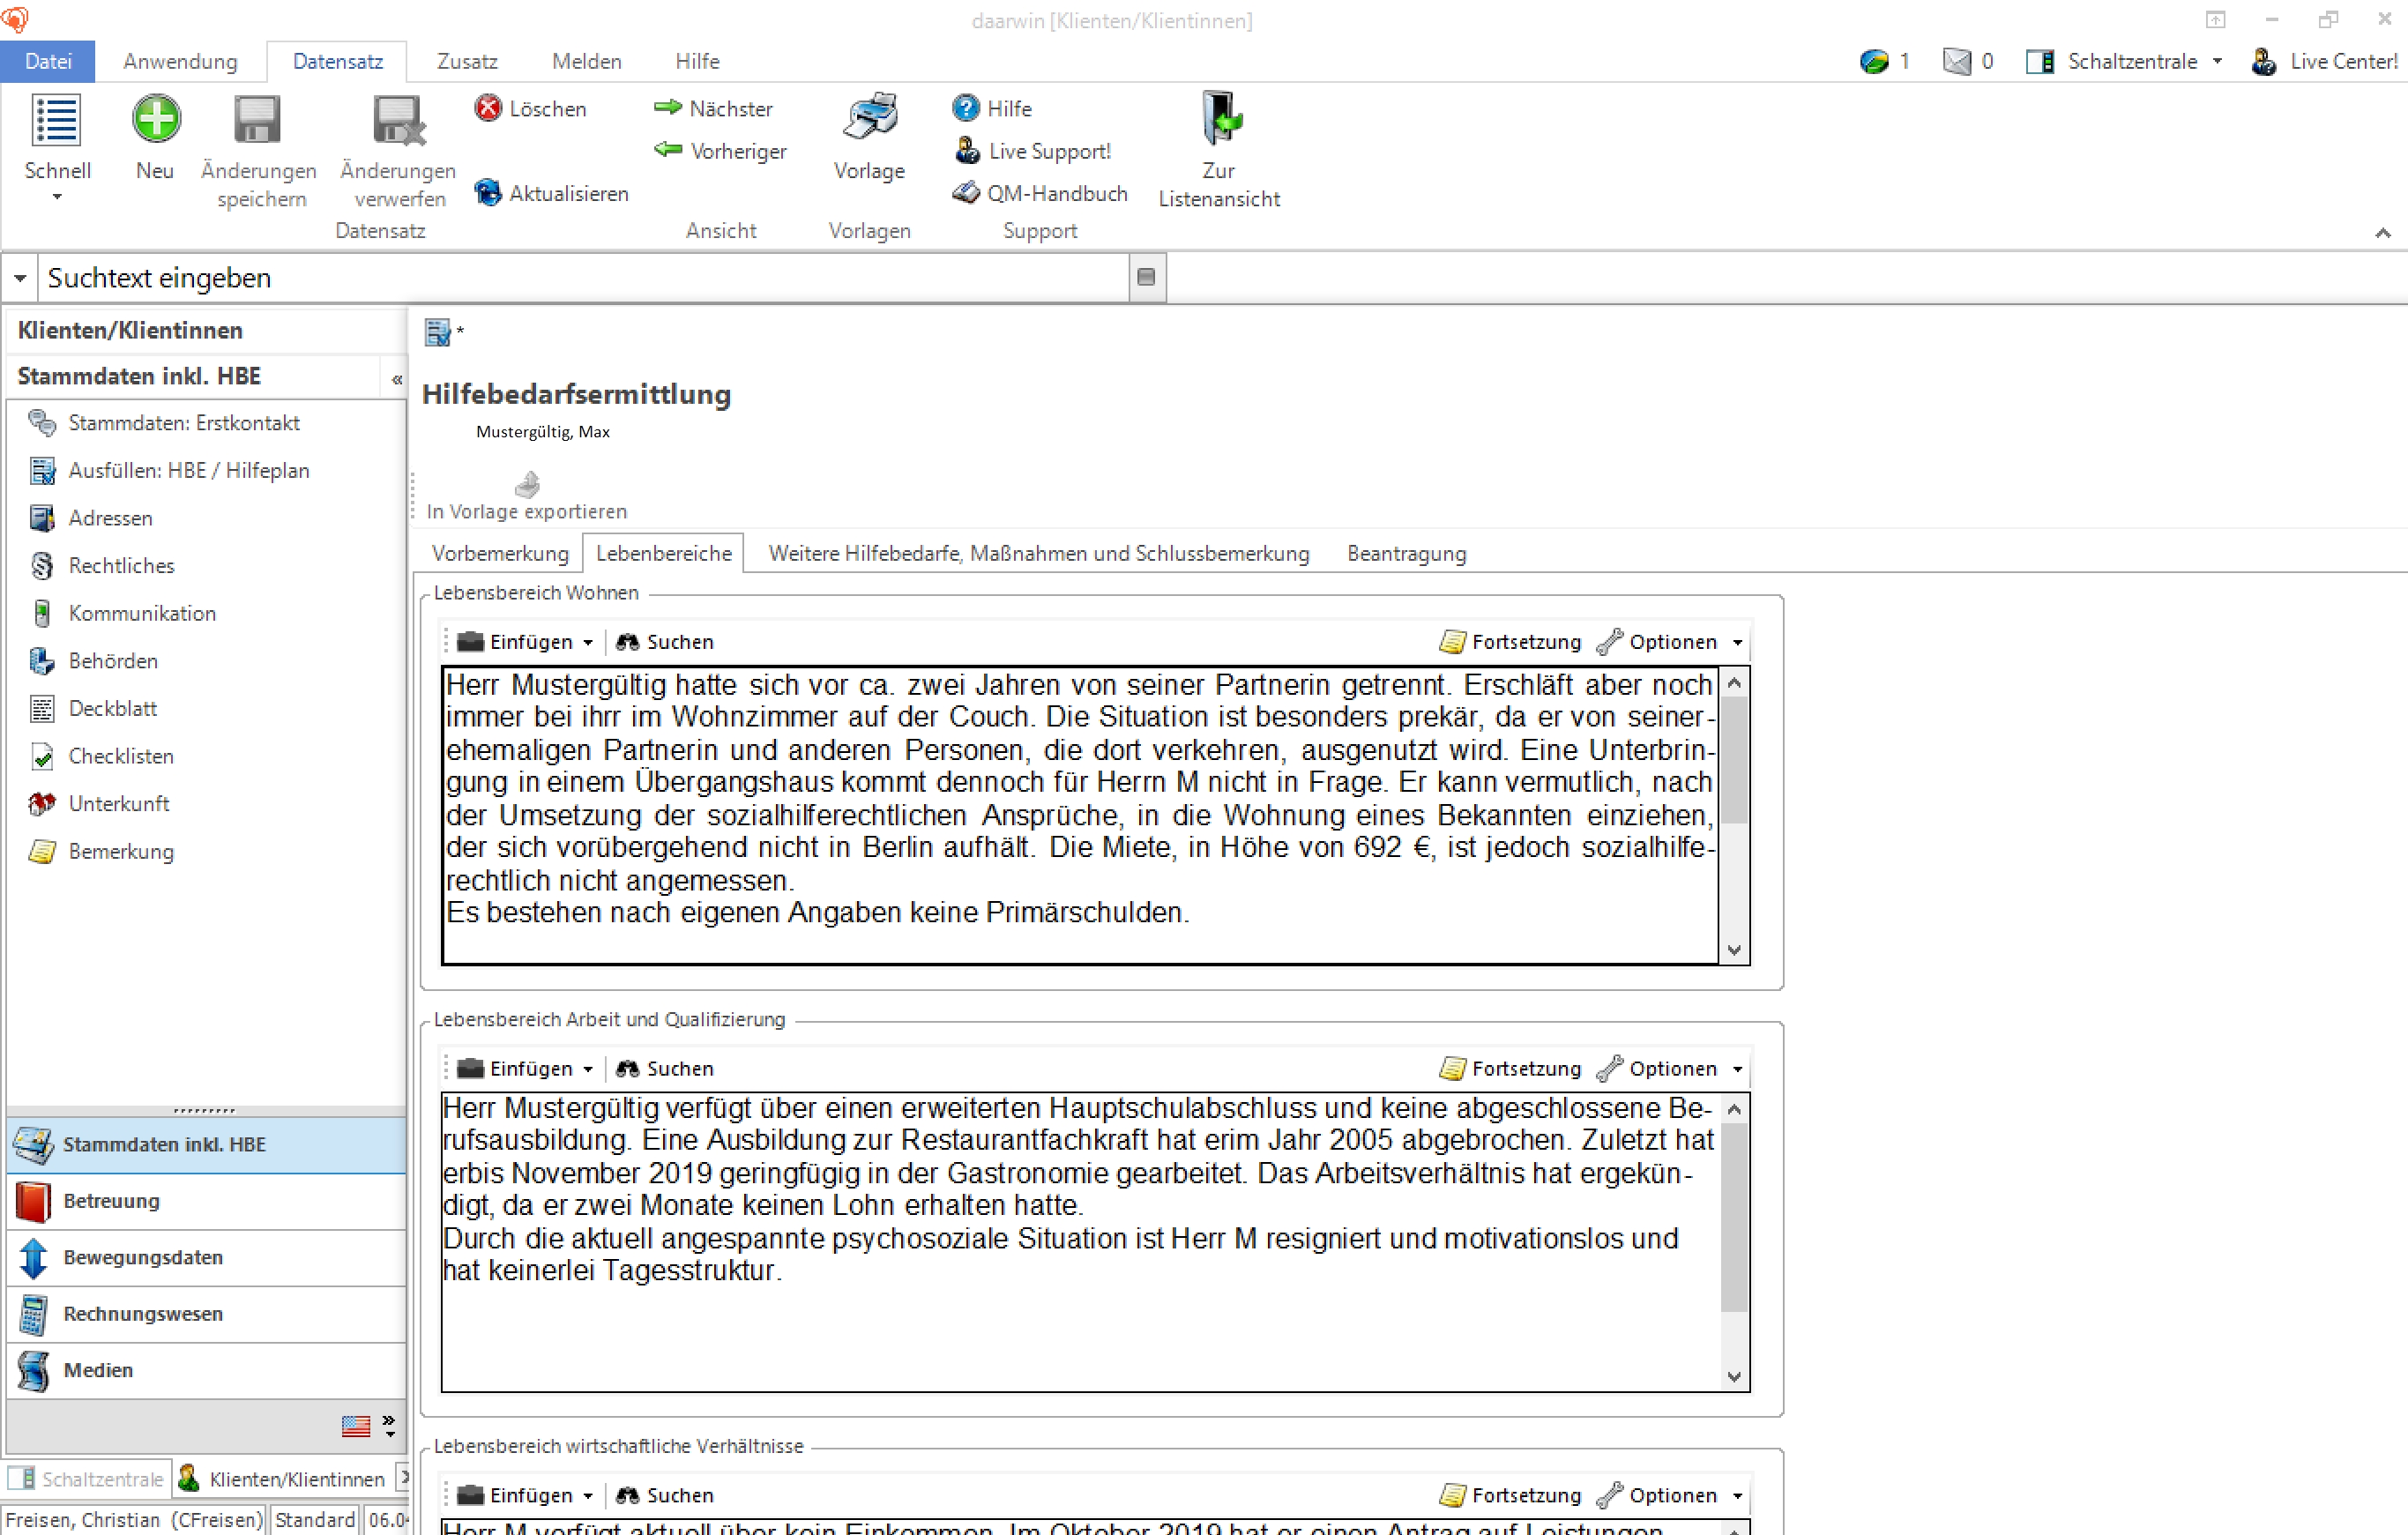Open the Hilfe ribbon tab

pos(697,61)
